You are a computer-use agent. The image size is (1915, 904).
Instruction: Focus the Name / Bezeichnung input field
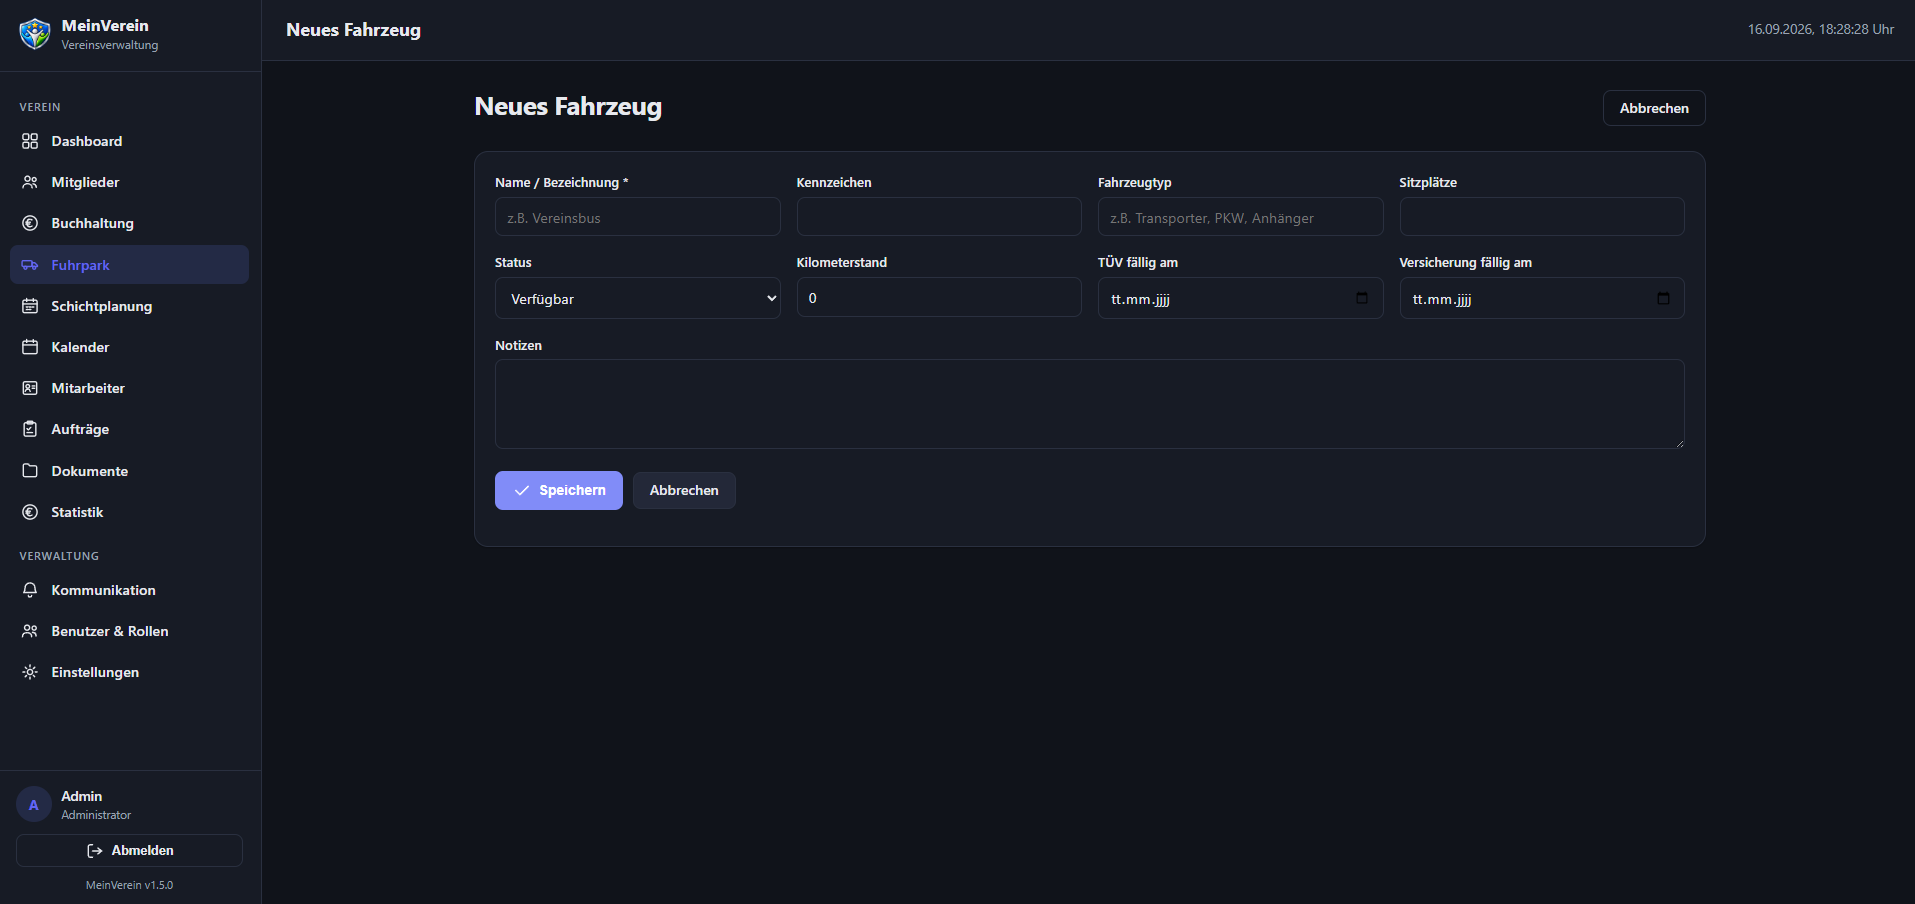point(638,217)
